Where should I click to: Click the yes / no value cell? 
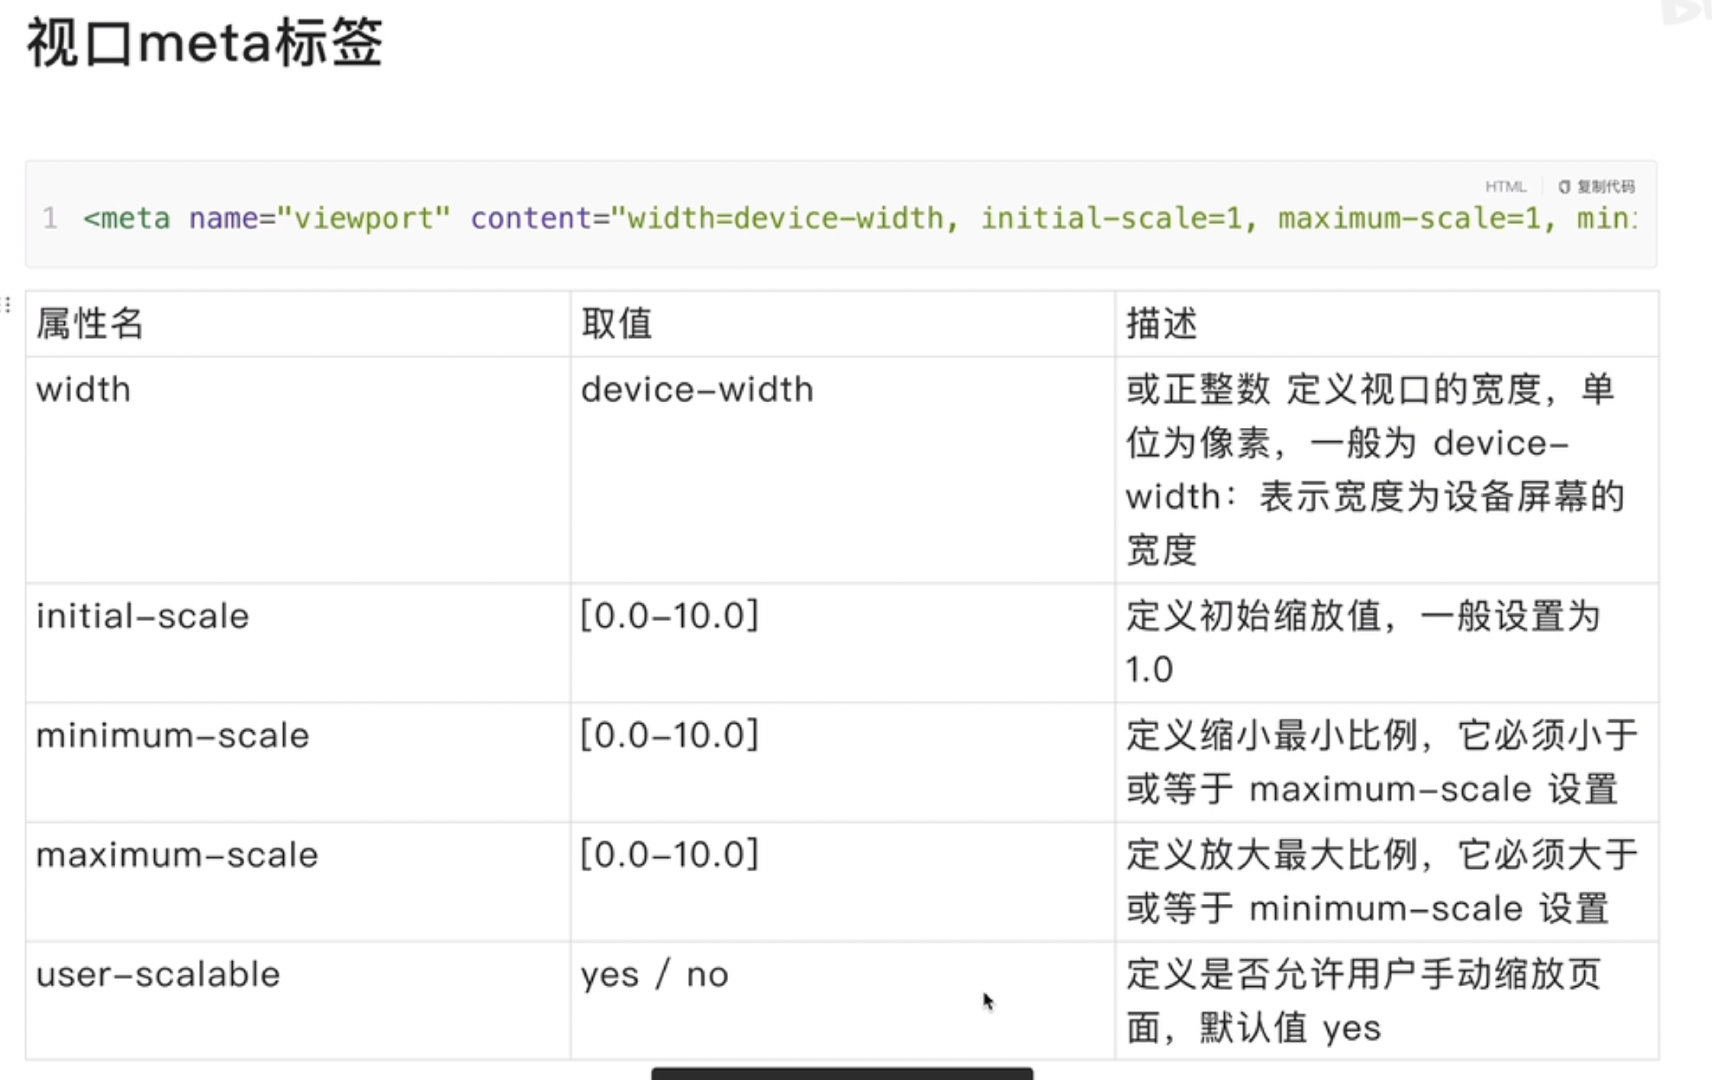tap(843, 1001)
